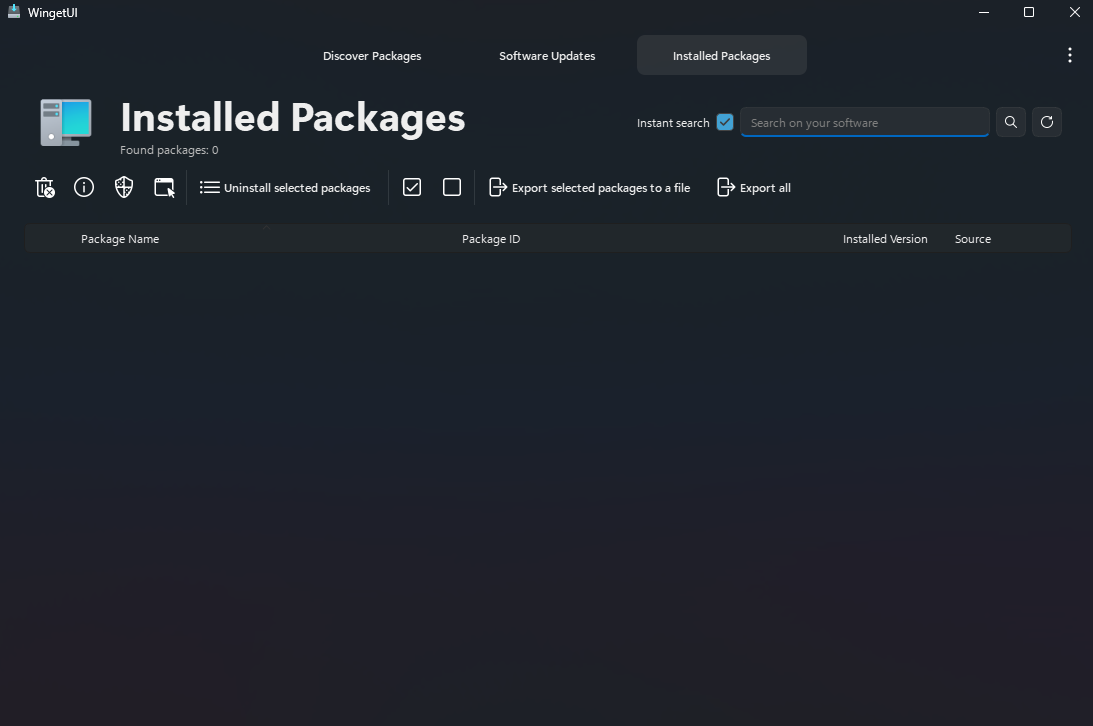Open the three-dot settings menu
Viewport: 1093px width, 726px height.
coord(1070,55)
